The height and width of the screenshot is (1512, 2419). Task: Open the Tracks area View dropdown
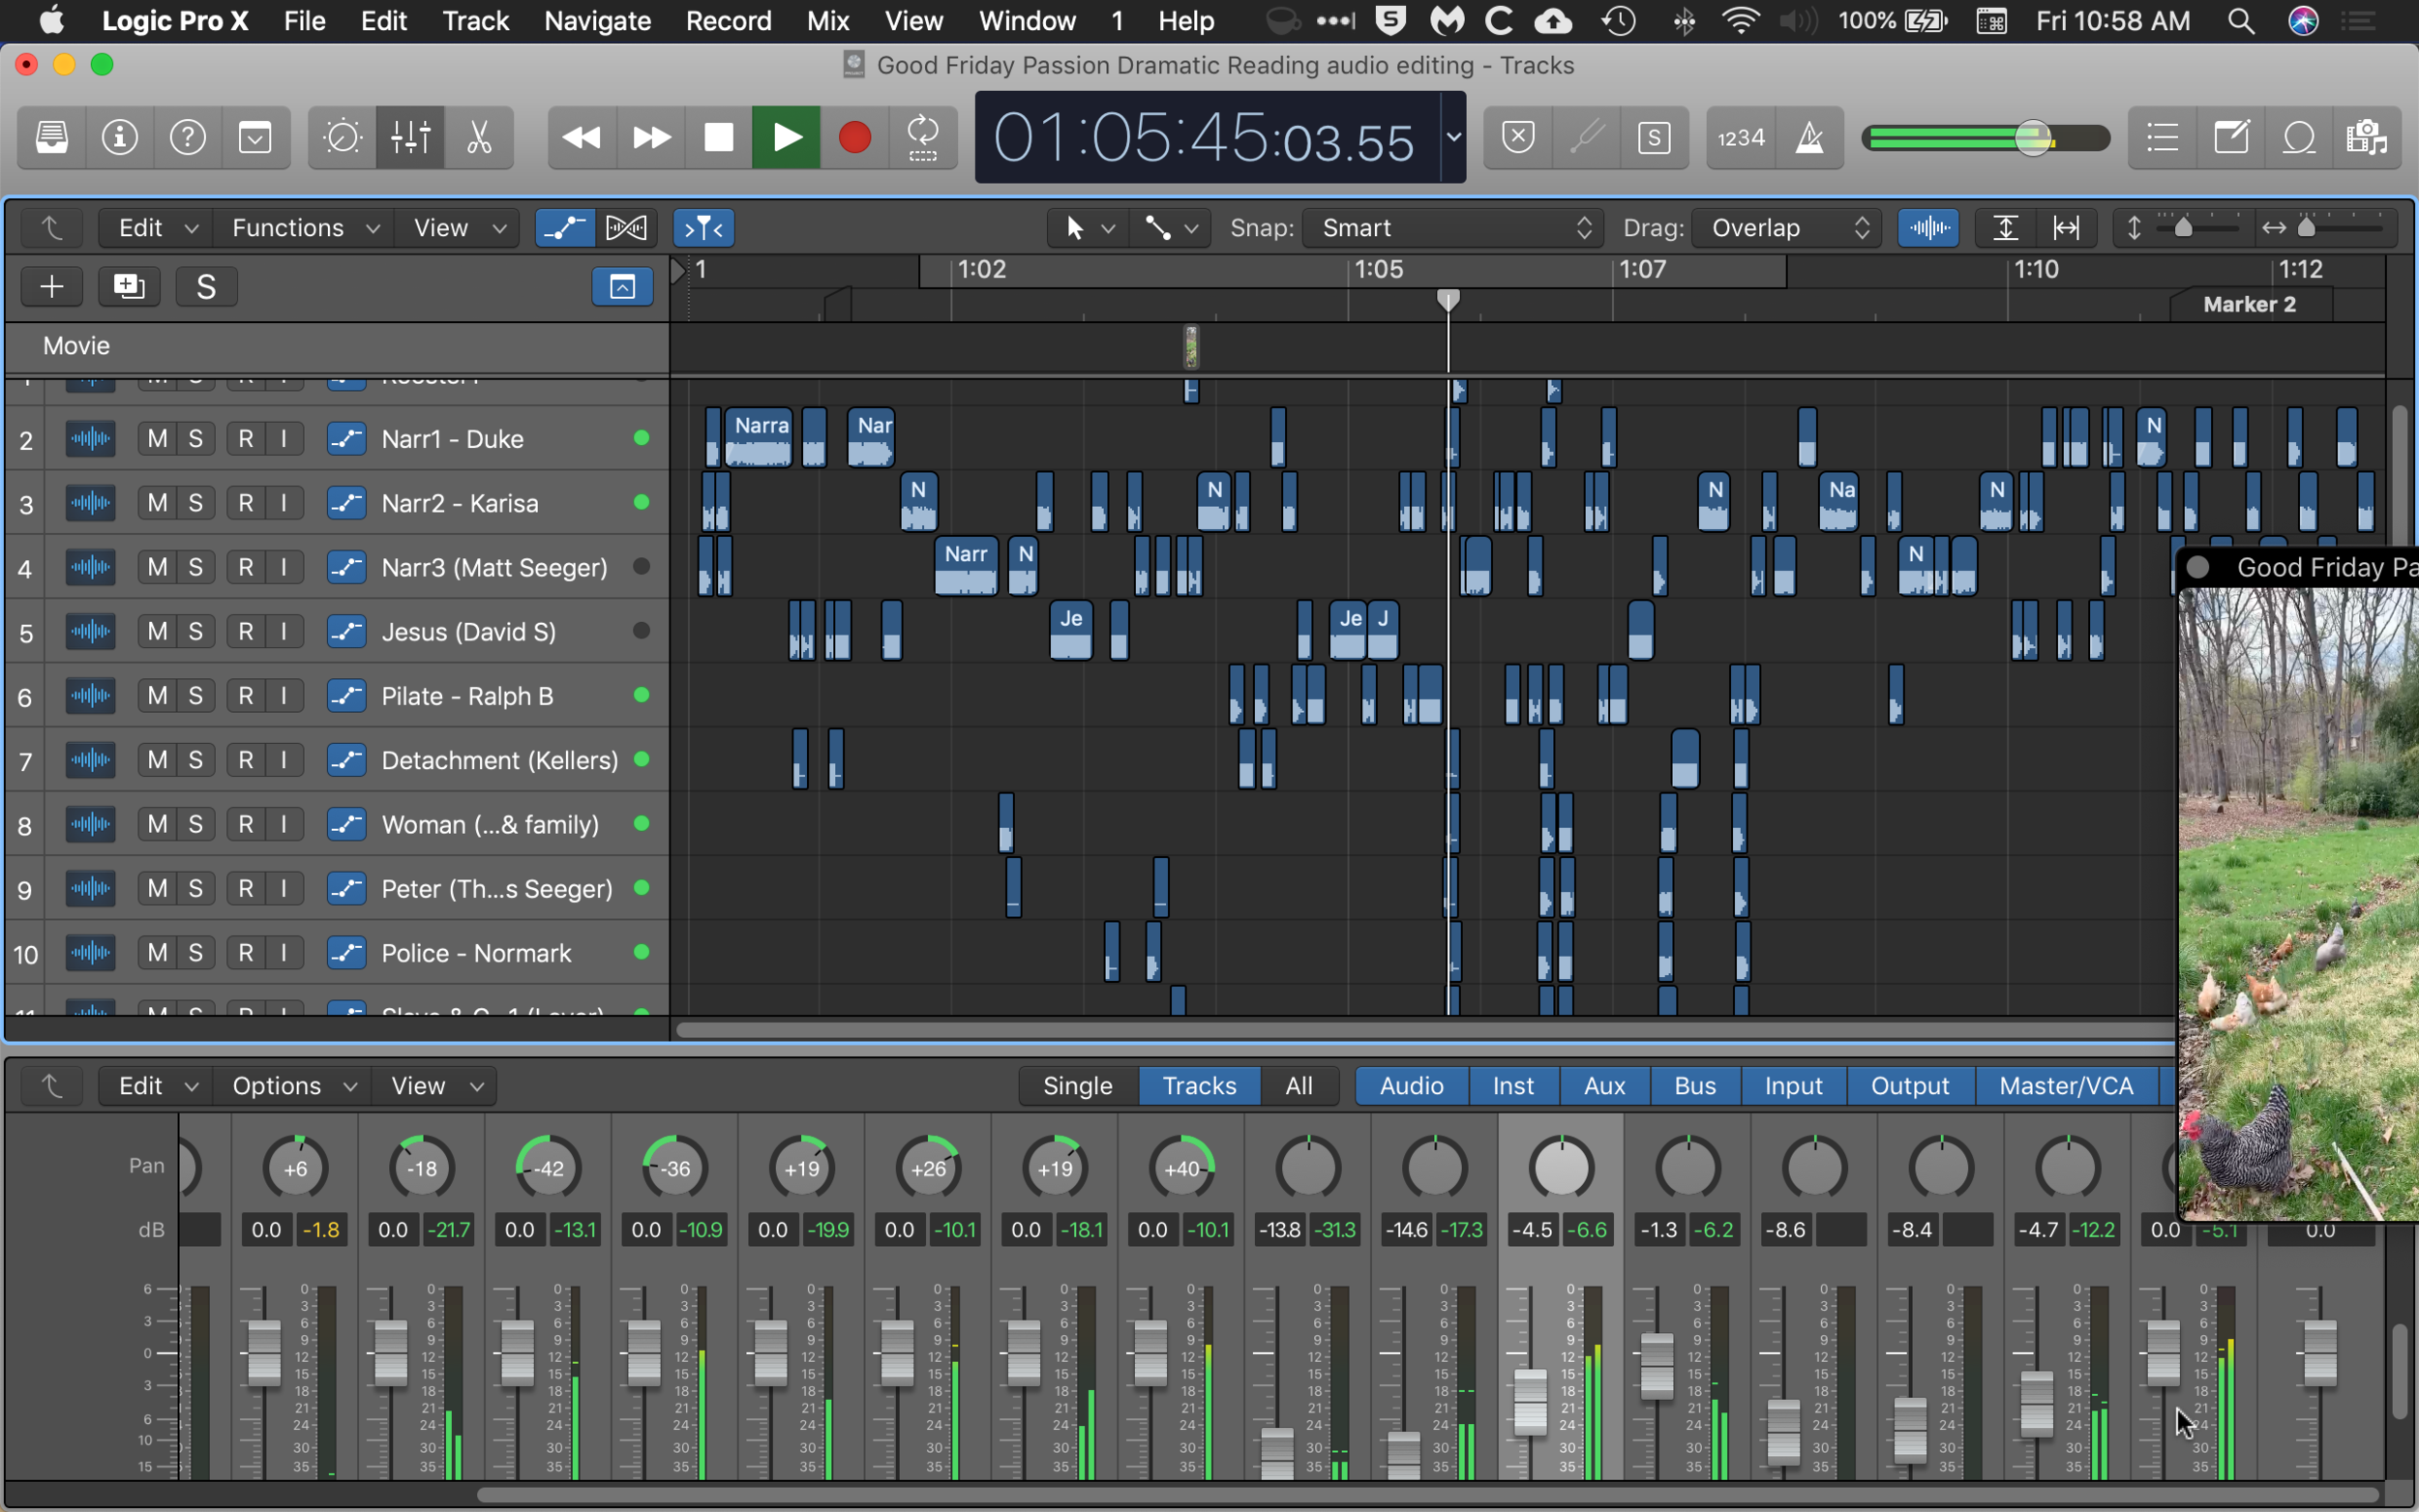point(457,228)
